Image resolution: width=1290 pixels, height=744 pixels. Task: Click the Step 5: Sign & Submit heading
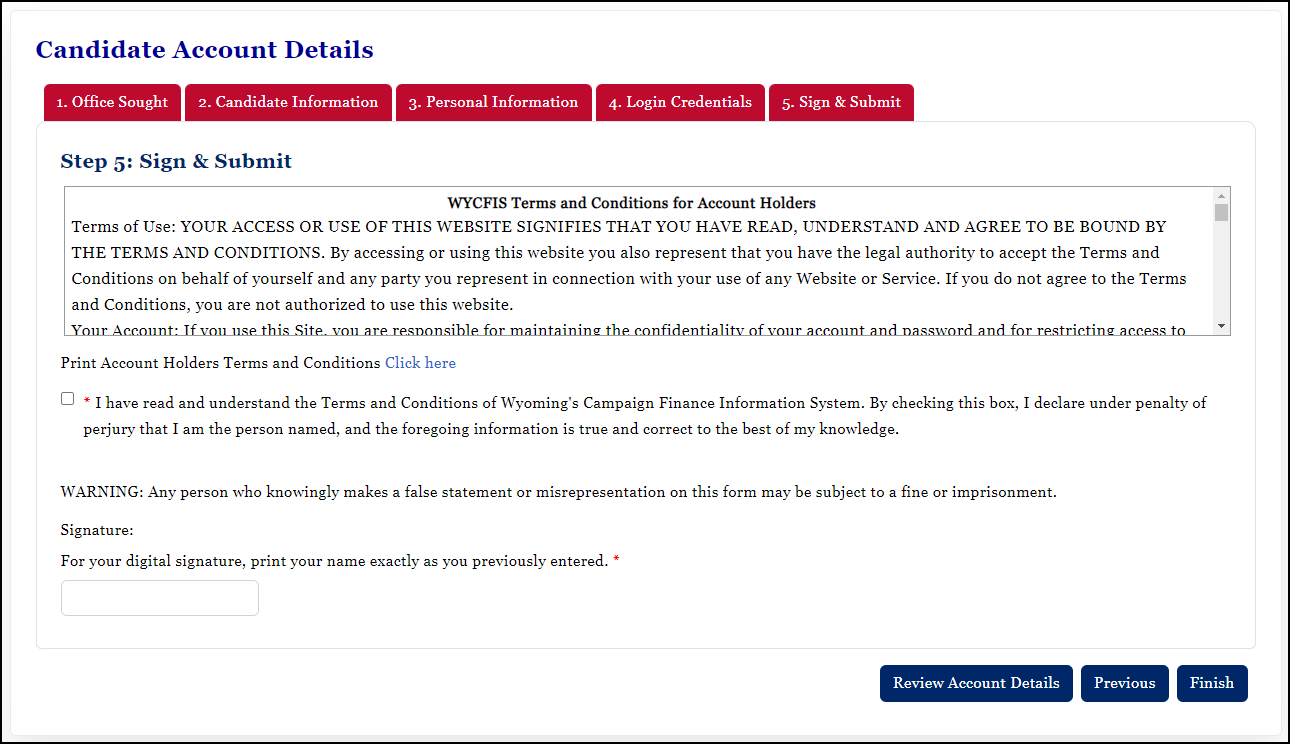(x=176, y=161)
